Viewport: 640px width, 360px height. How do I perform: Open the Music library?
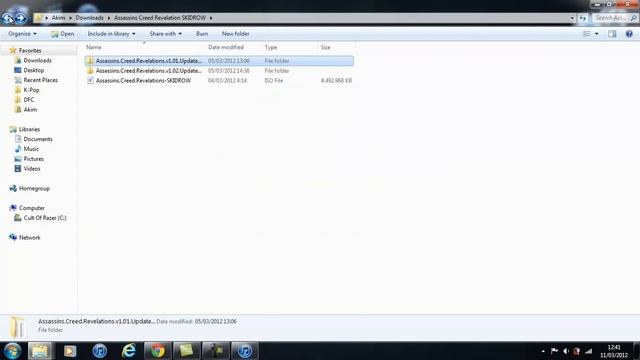pyautogui.click(x=31, y=149)
